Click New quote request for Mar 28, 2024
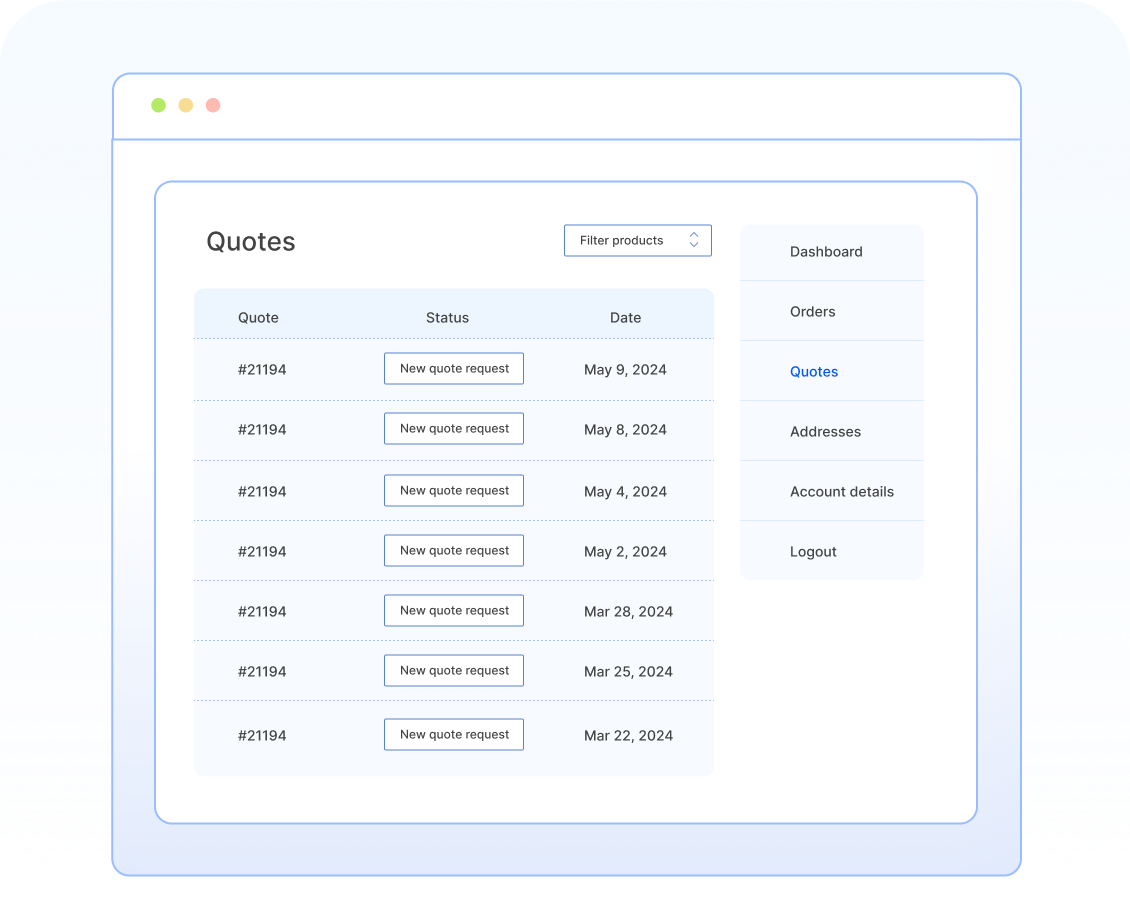The image size is (1130, 905). click(453, 610)
